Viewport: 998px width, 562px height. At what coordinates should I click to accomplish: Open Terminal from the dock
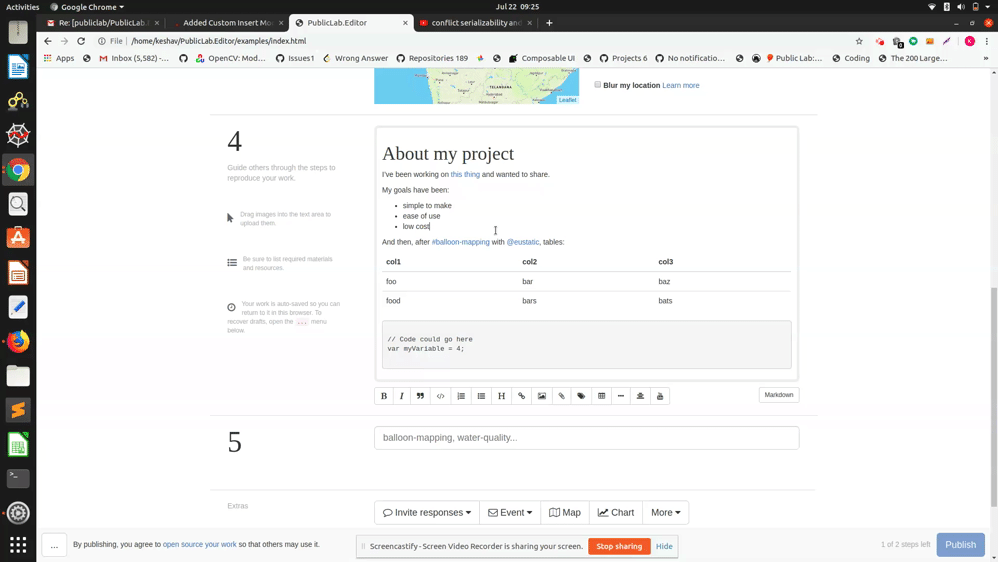click(x=18, y=478)
